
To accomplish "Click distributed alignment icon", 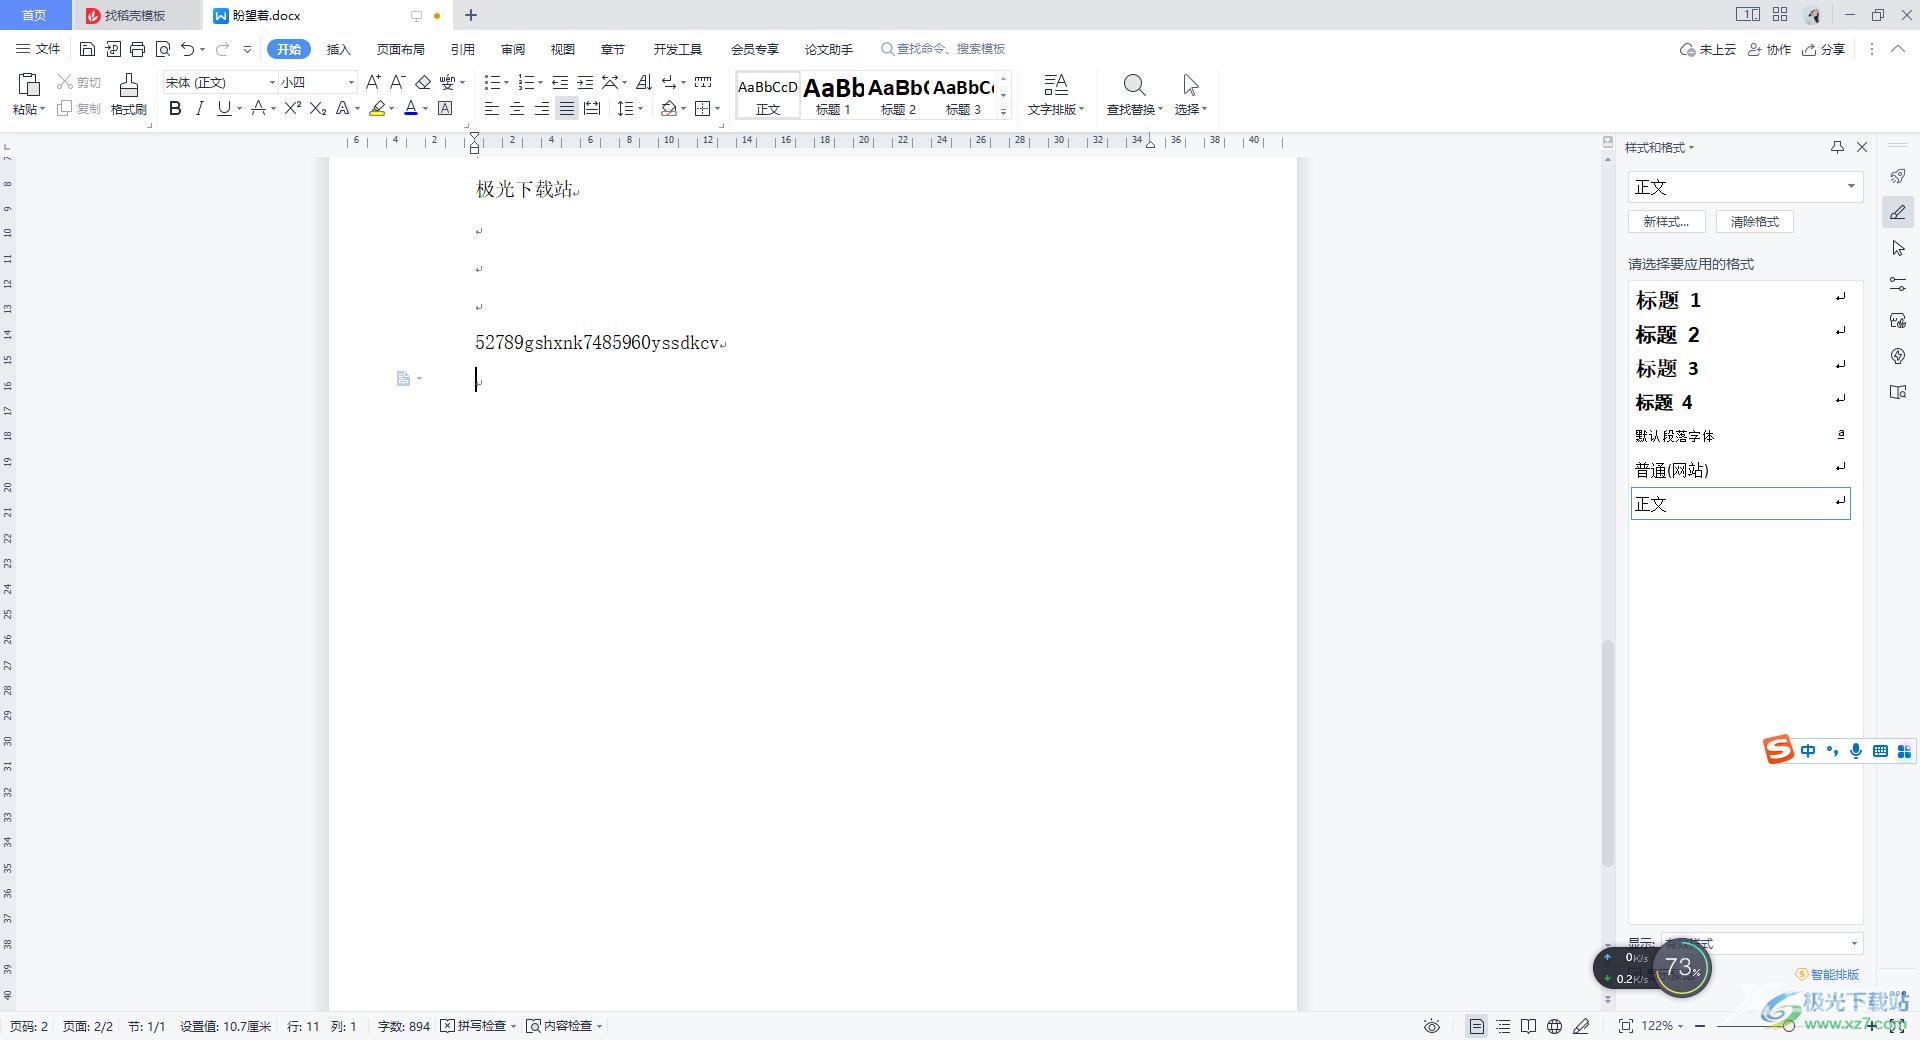I will 592,108.
